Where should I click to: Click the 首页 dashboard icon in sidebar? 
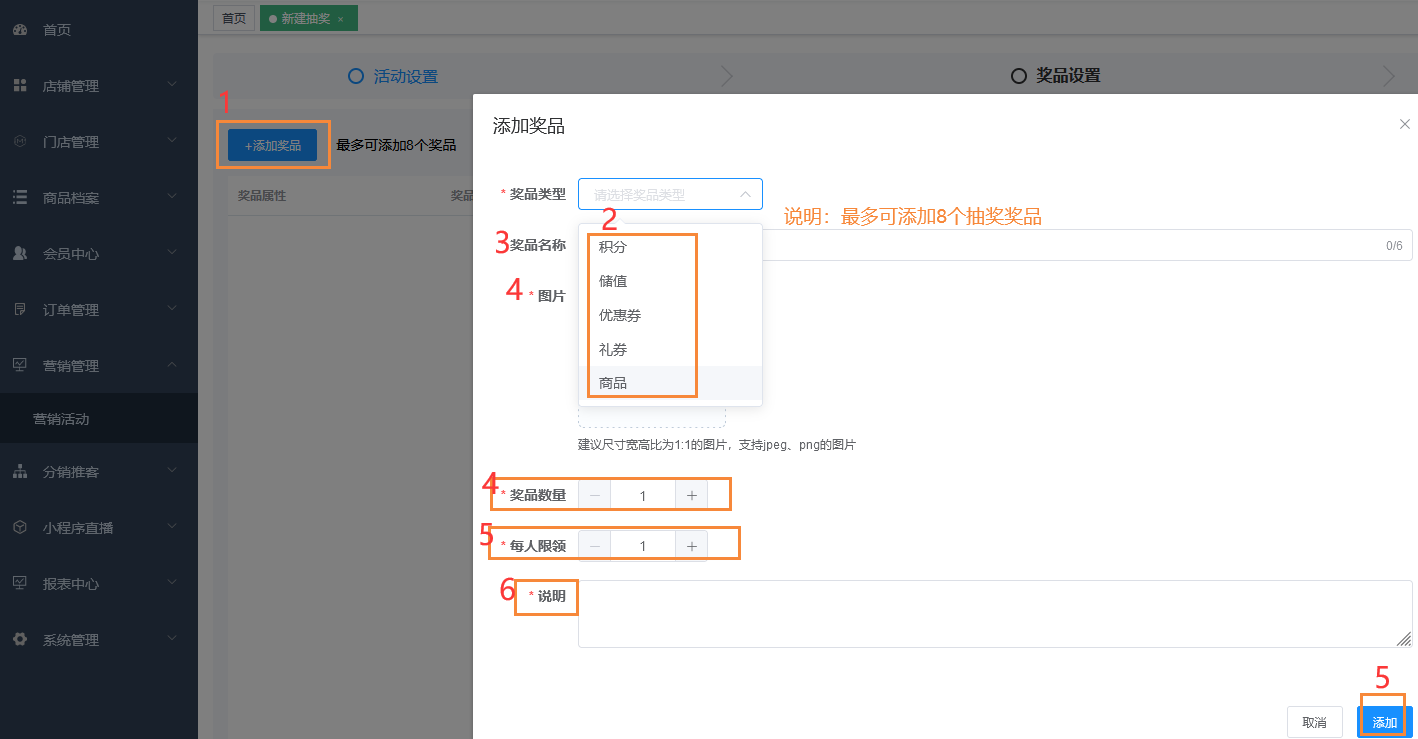point(20,30)
